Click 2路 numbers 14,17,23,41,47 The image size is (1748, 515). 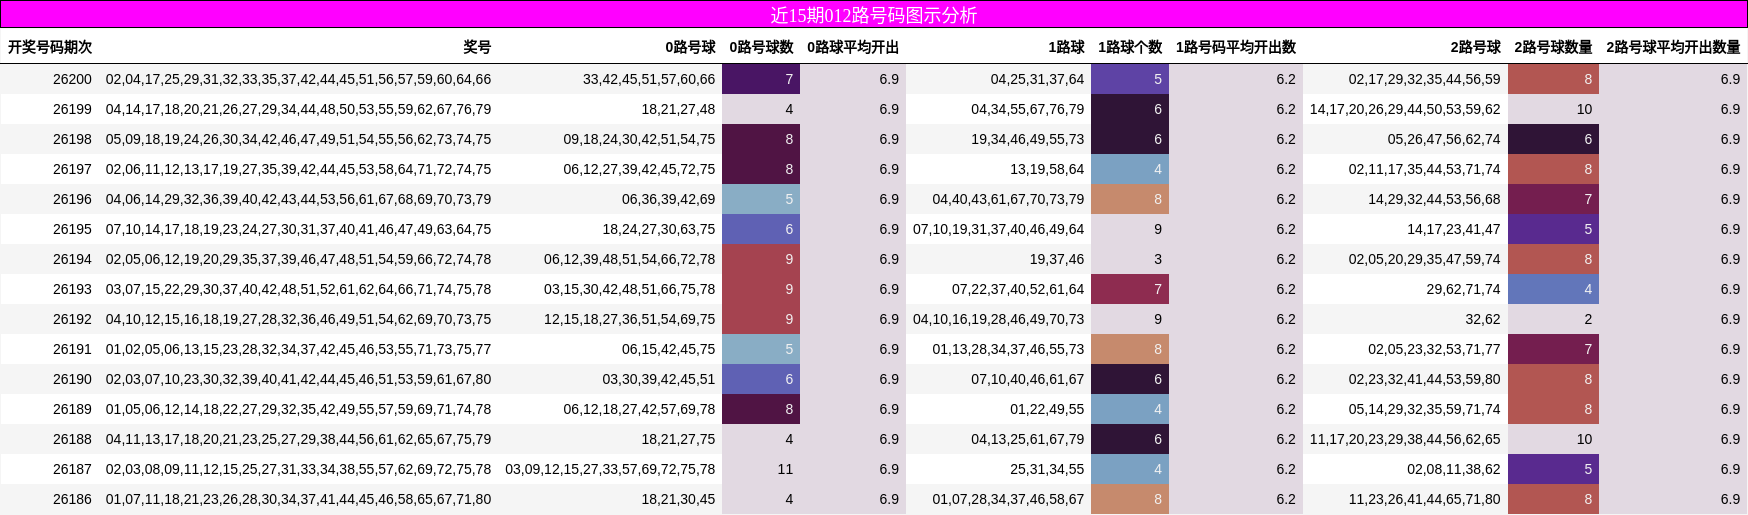[1454, 229]
